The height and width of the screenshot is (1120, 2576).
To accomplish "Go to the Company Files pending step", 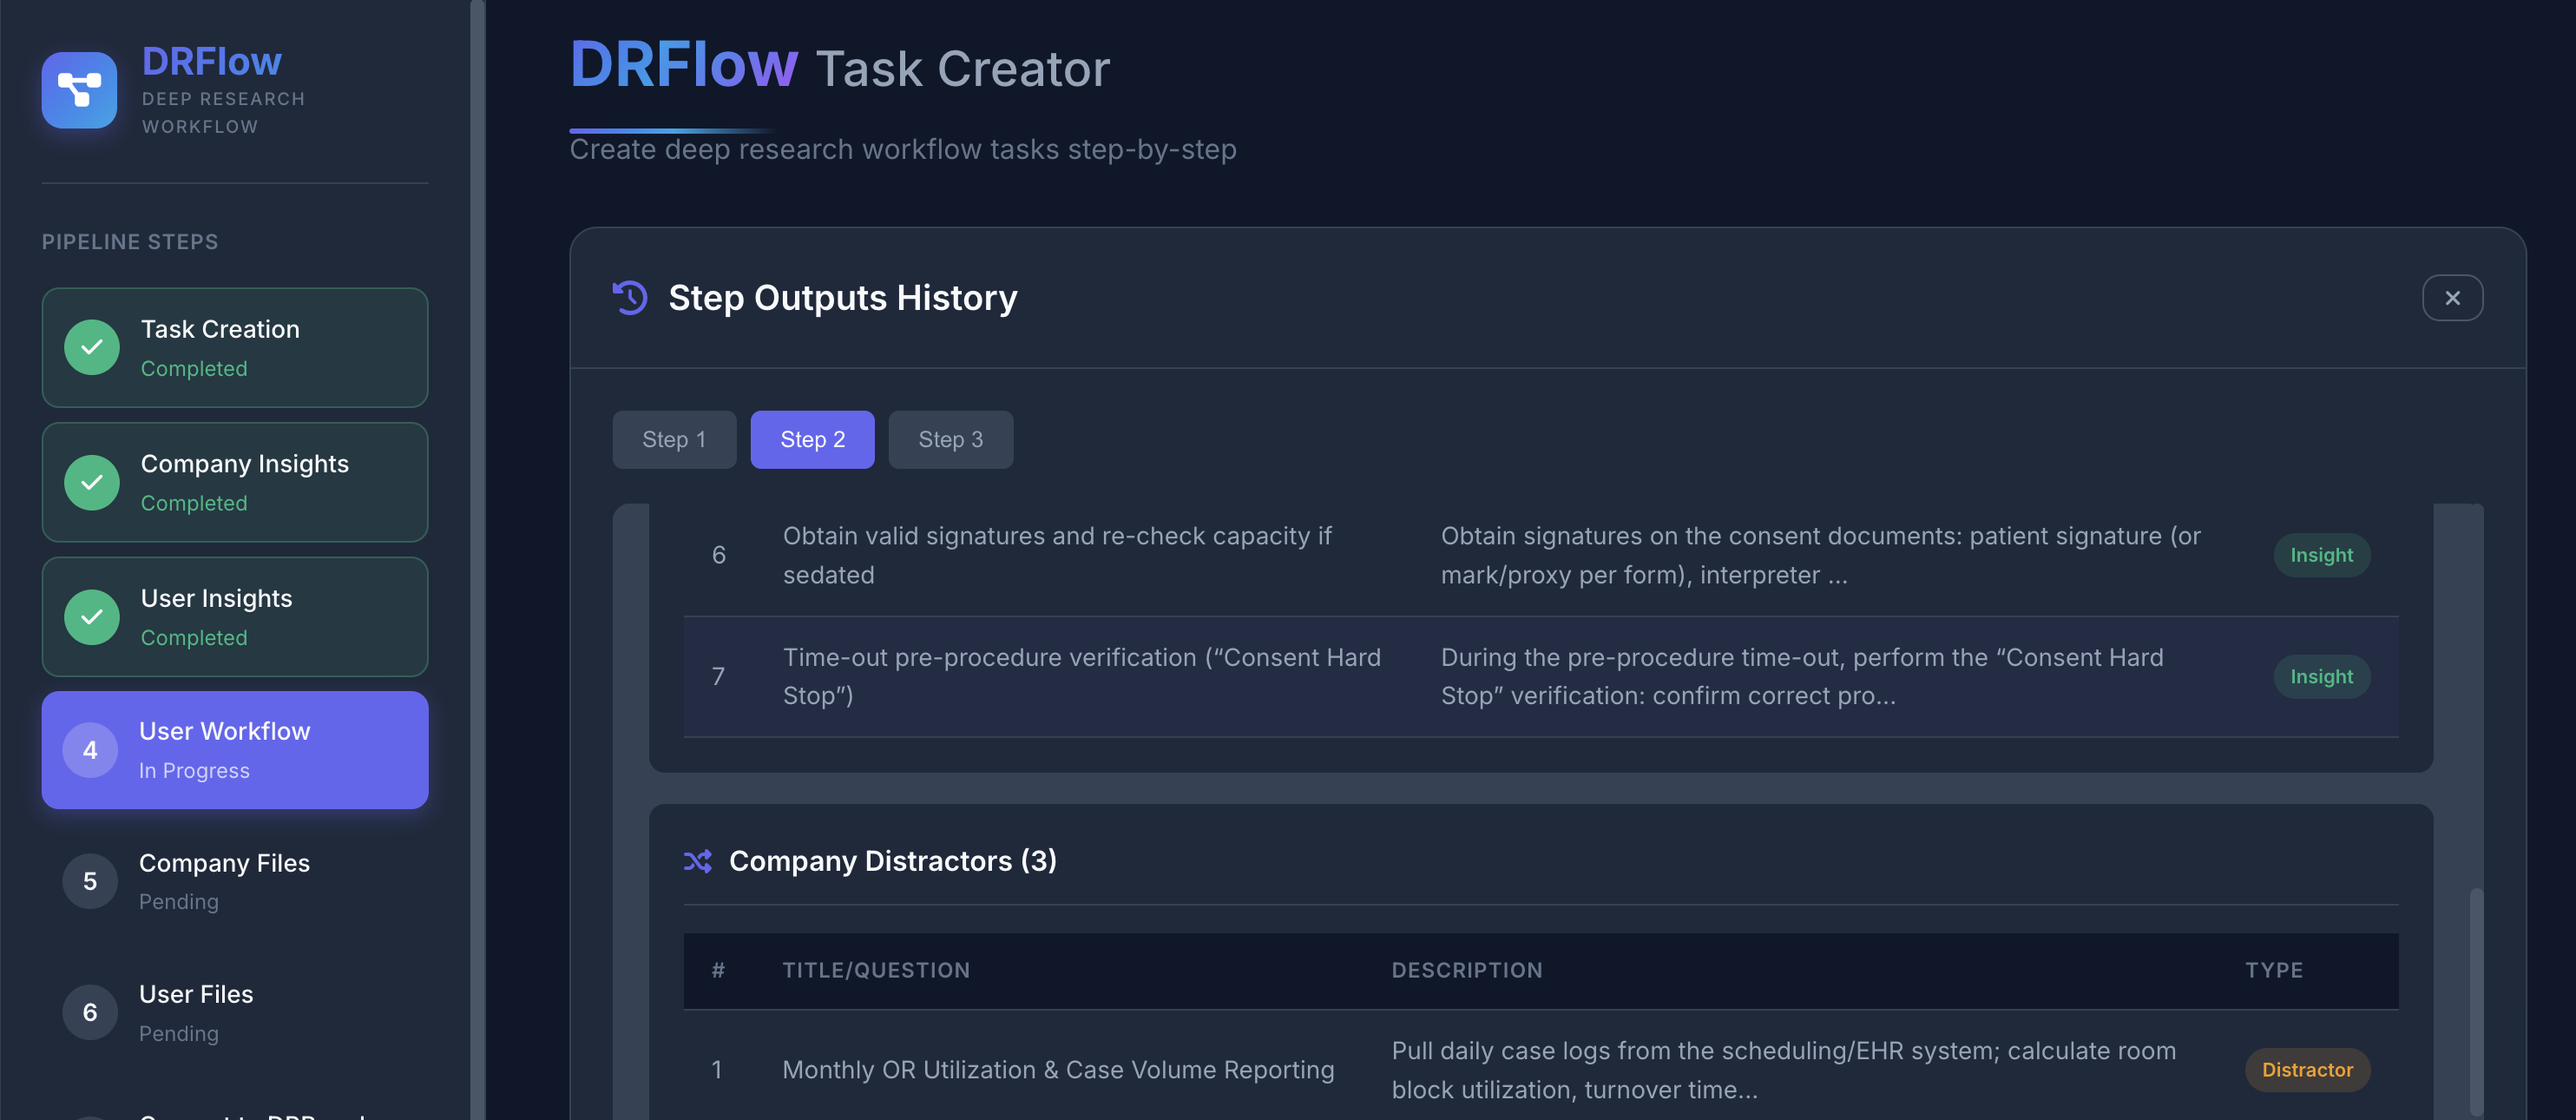I will coord(235,881).
